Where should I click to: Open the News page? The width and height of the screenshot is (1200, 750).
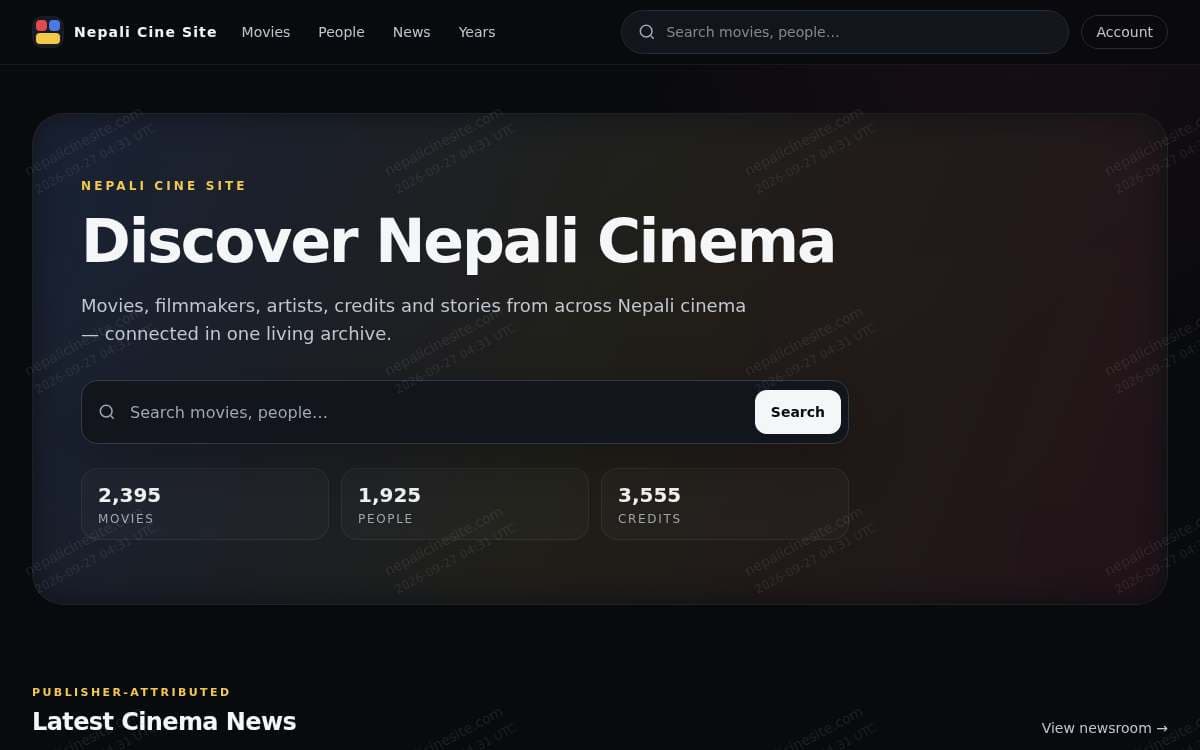click(x=412, y=32)
